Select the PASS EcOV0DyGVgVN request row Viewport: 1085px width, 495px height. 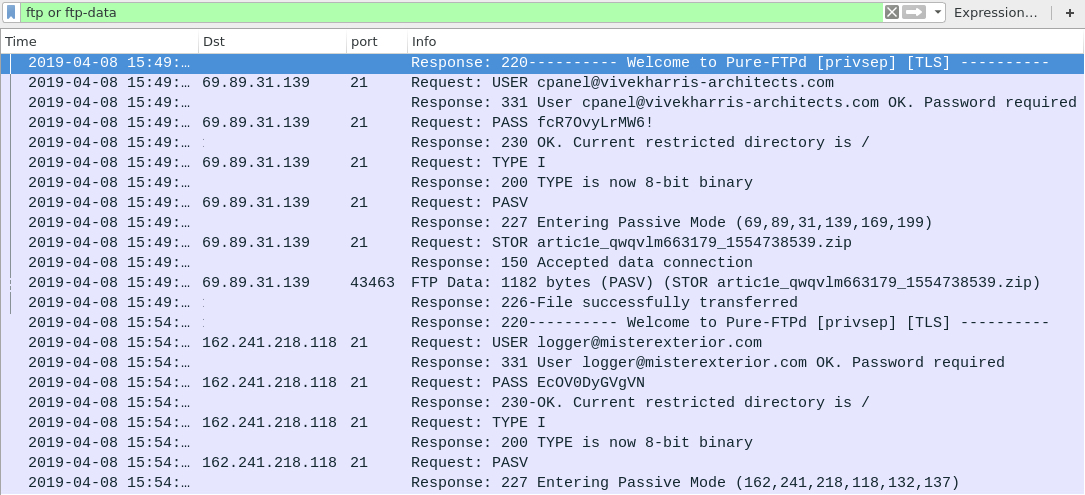tap(542, 383)
